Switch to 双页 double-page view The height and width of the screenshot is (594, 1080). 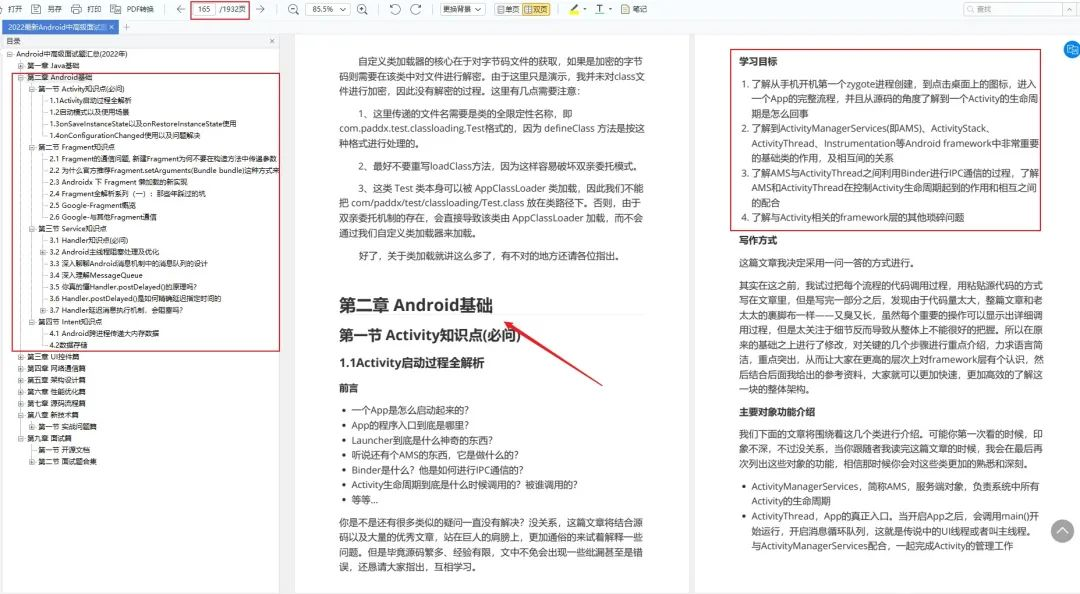(x=536, y=9)
